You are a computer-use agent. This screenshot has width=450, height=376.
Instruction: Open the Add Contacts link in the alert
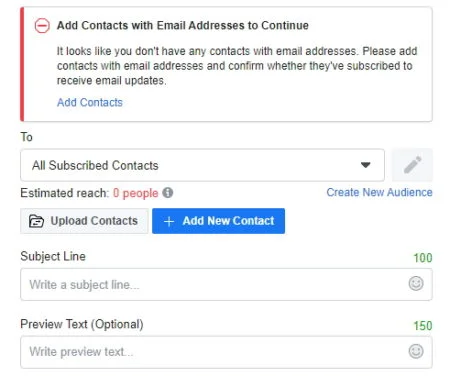90,102
